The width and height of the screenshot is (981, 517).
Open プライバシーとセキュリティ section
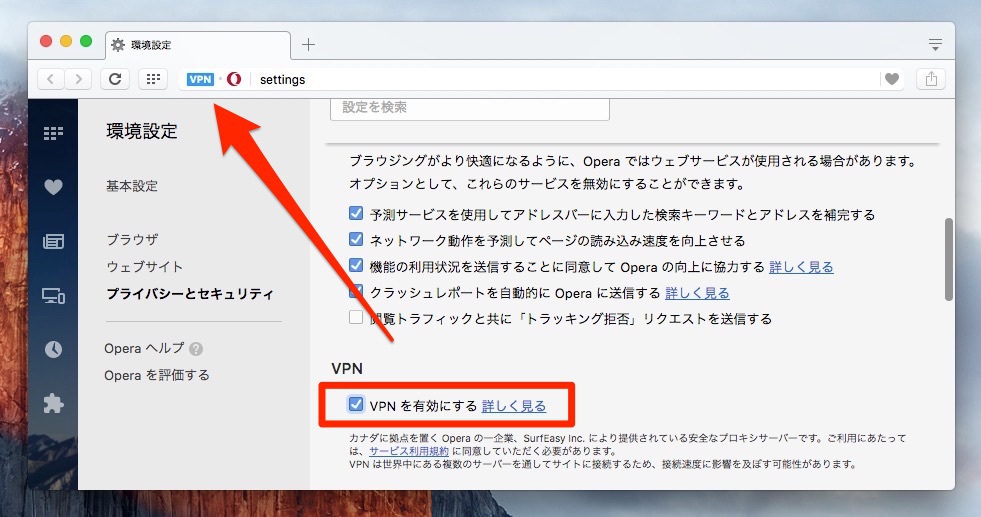[x=190, y=294]
